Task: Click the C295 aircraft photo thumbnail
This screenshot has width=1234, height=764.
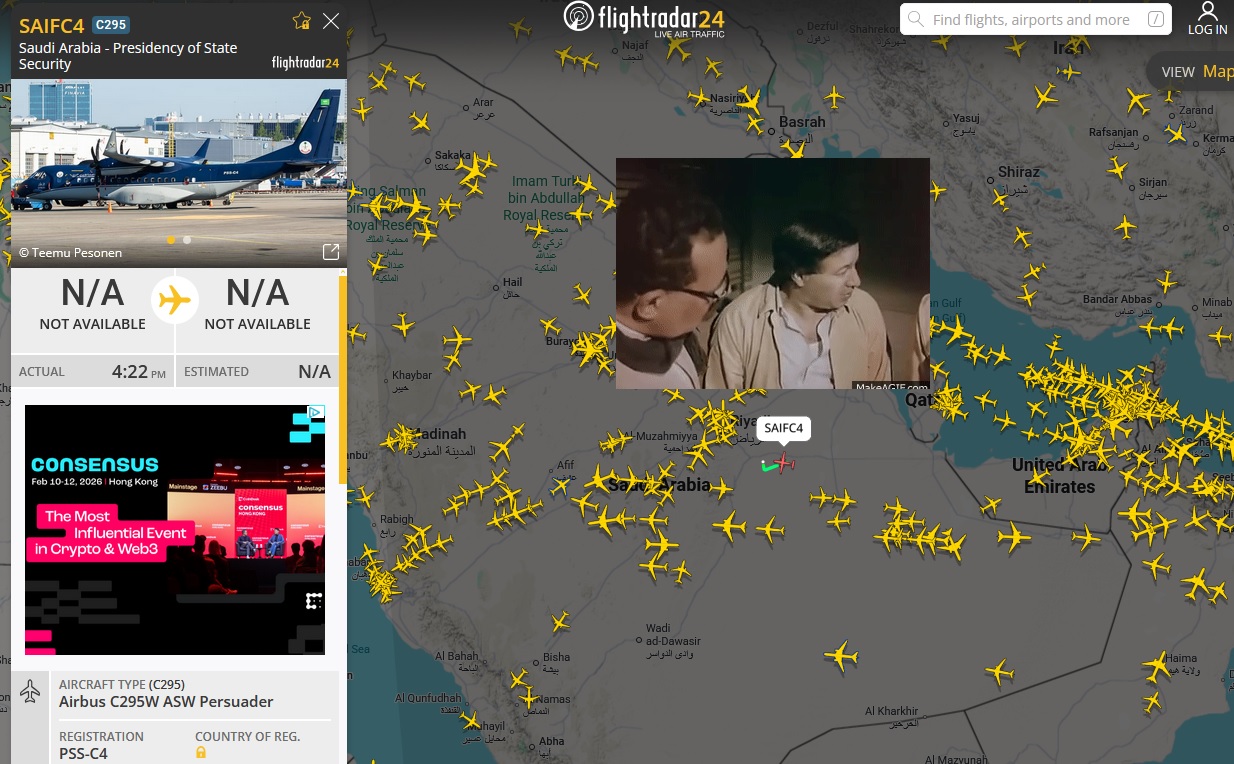Action: point(175,160)
